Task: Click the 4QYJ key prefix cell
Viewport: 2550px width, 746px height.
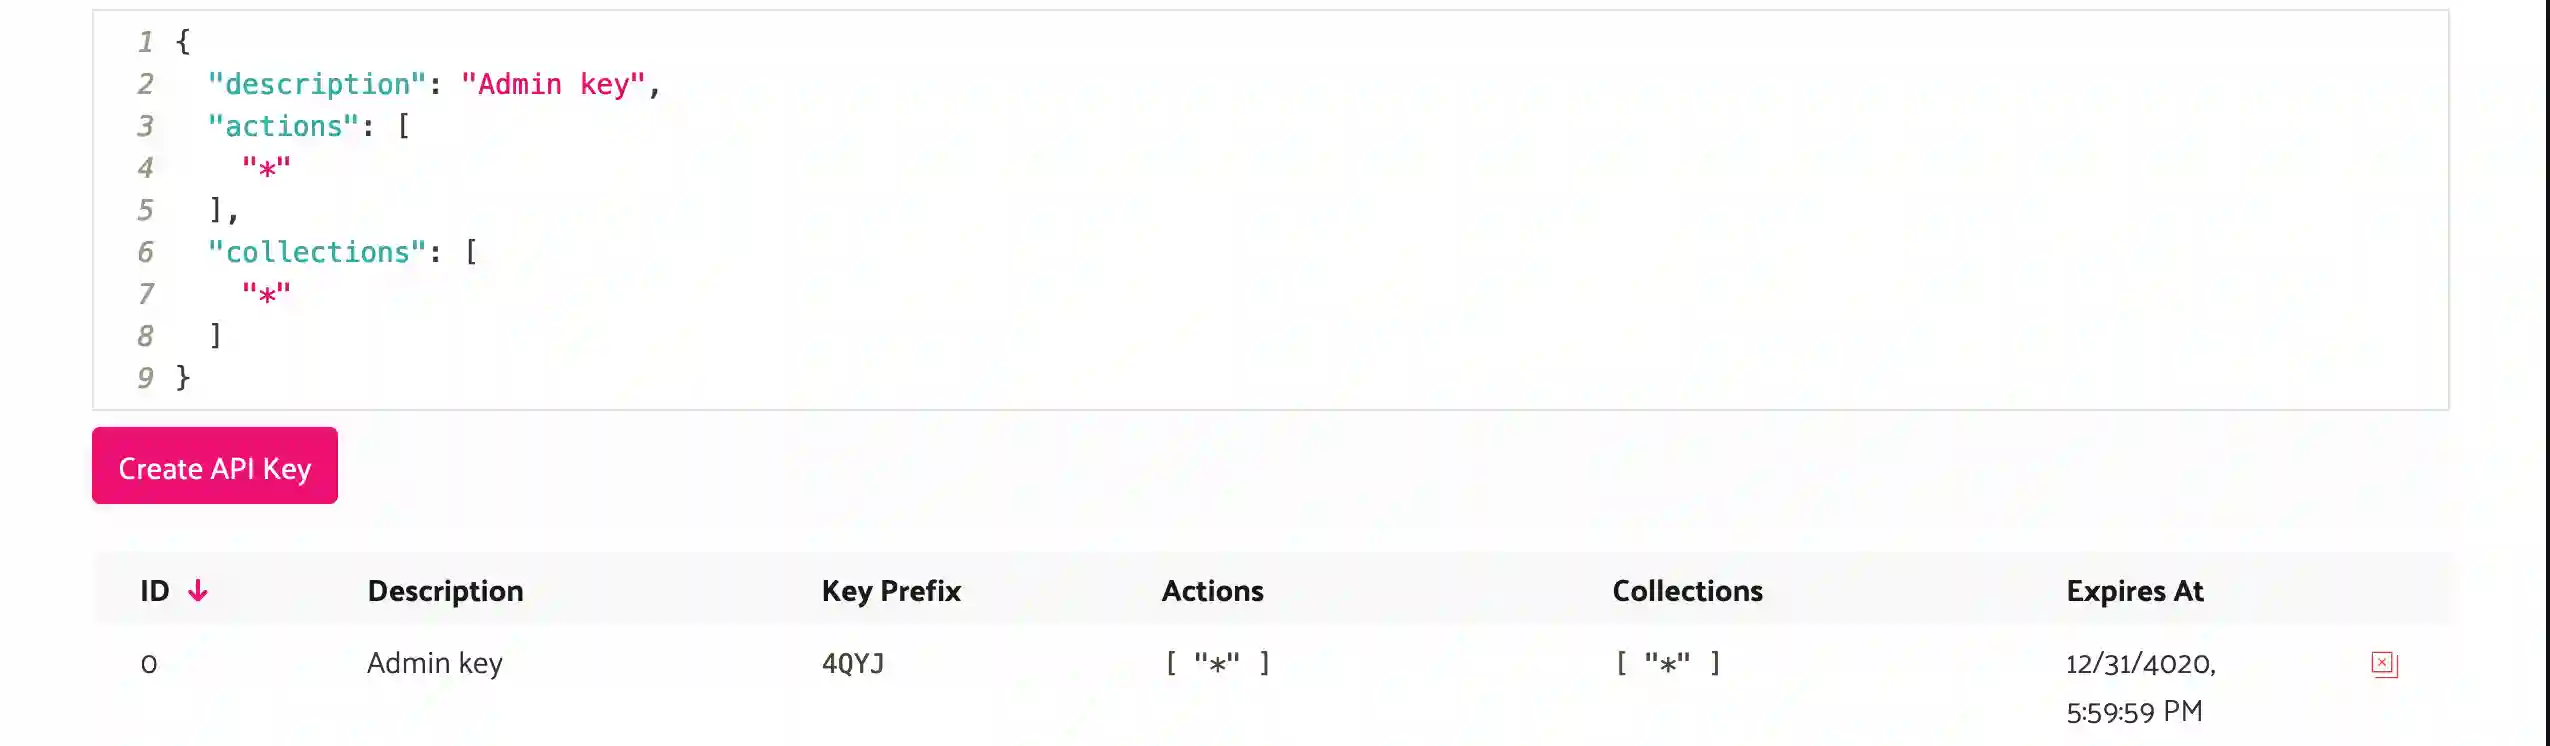Action: (x=853, y=663)
